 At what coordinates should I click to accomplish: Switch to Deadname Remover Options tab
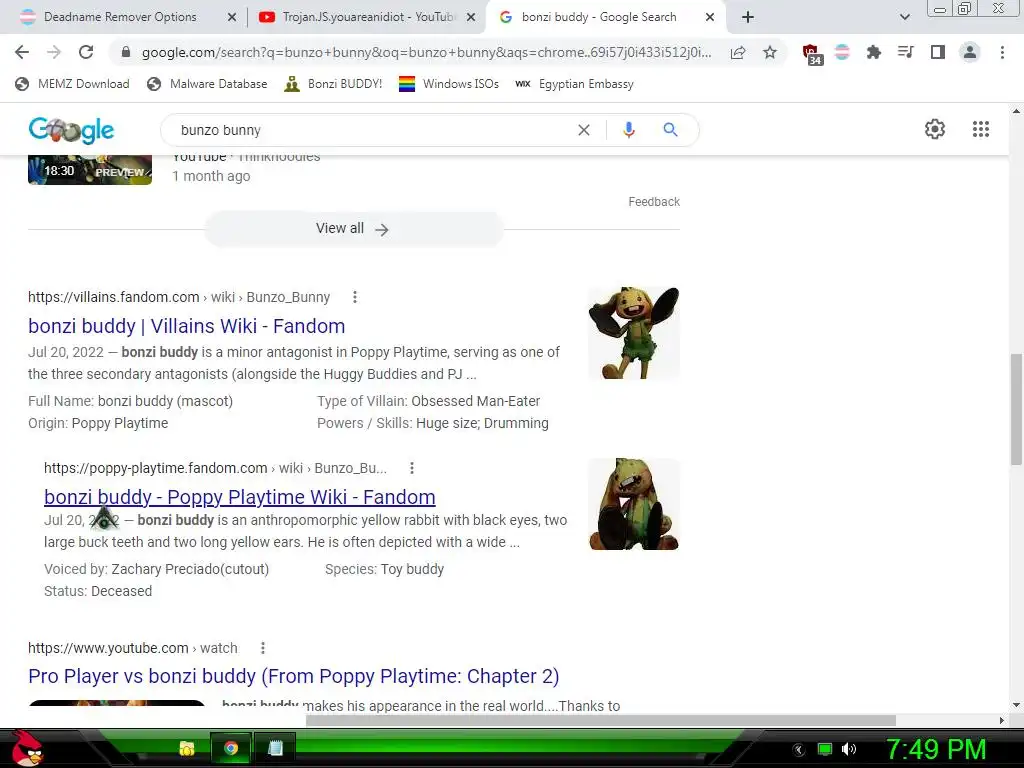pos(120,17)
